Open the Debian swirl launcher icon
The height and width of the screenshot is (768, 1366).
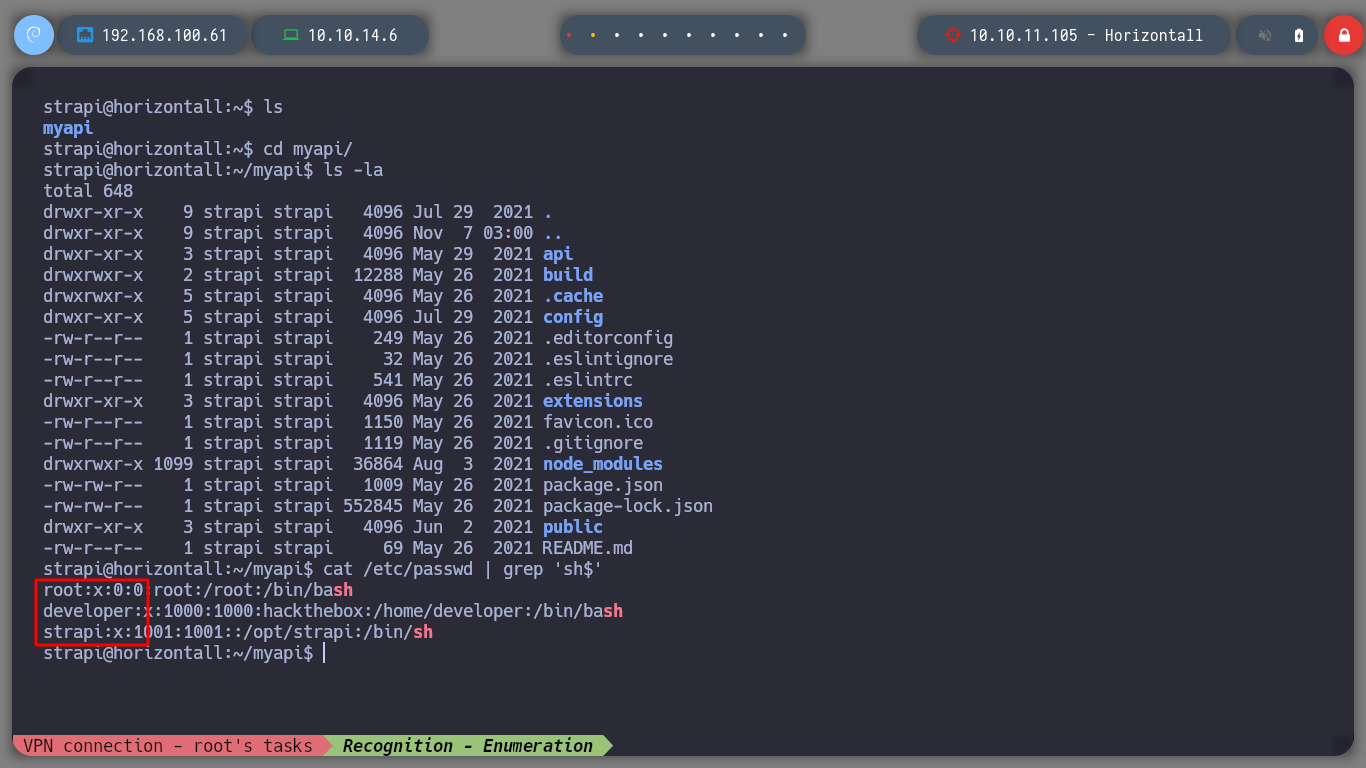[x=33, y=35]
